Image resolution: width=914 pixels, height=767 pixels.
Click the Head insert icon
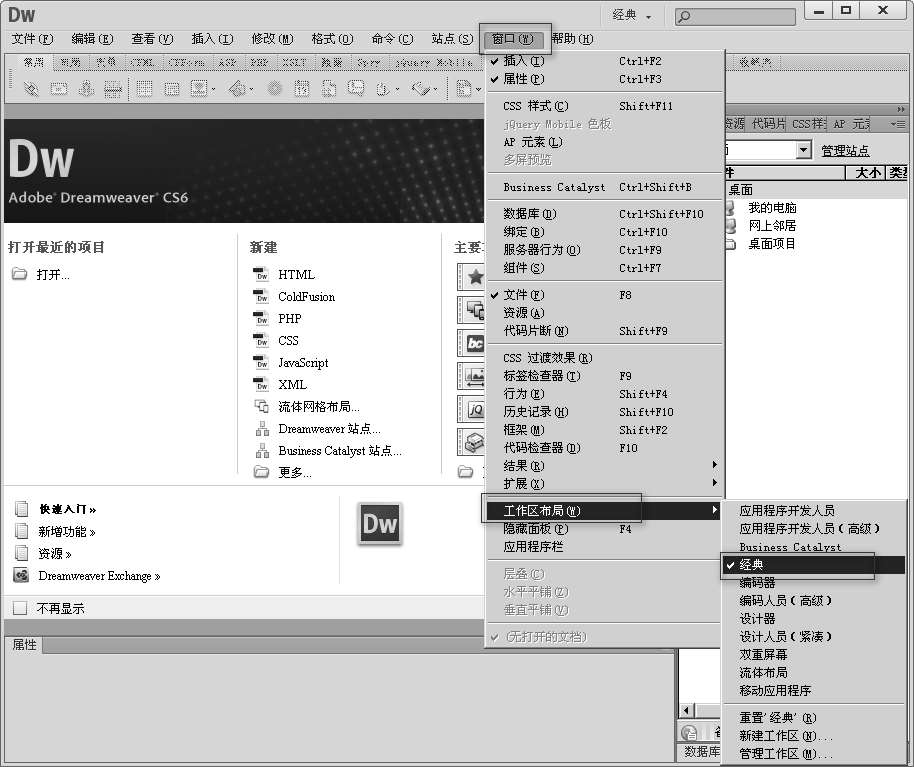click(383, 89)
